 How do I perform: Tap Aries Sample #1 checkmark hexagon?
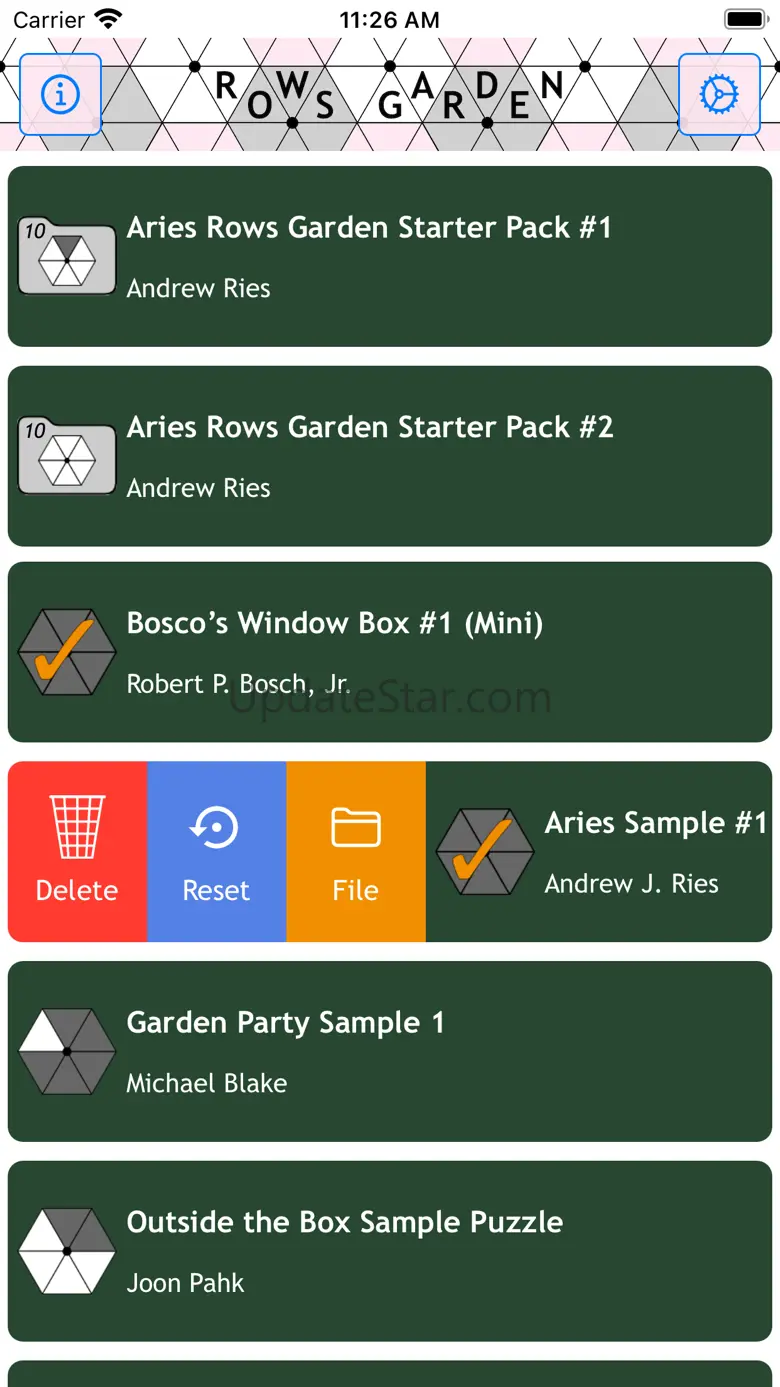[485, 852]
